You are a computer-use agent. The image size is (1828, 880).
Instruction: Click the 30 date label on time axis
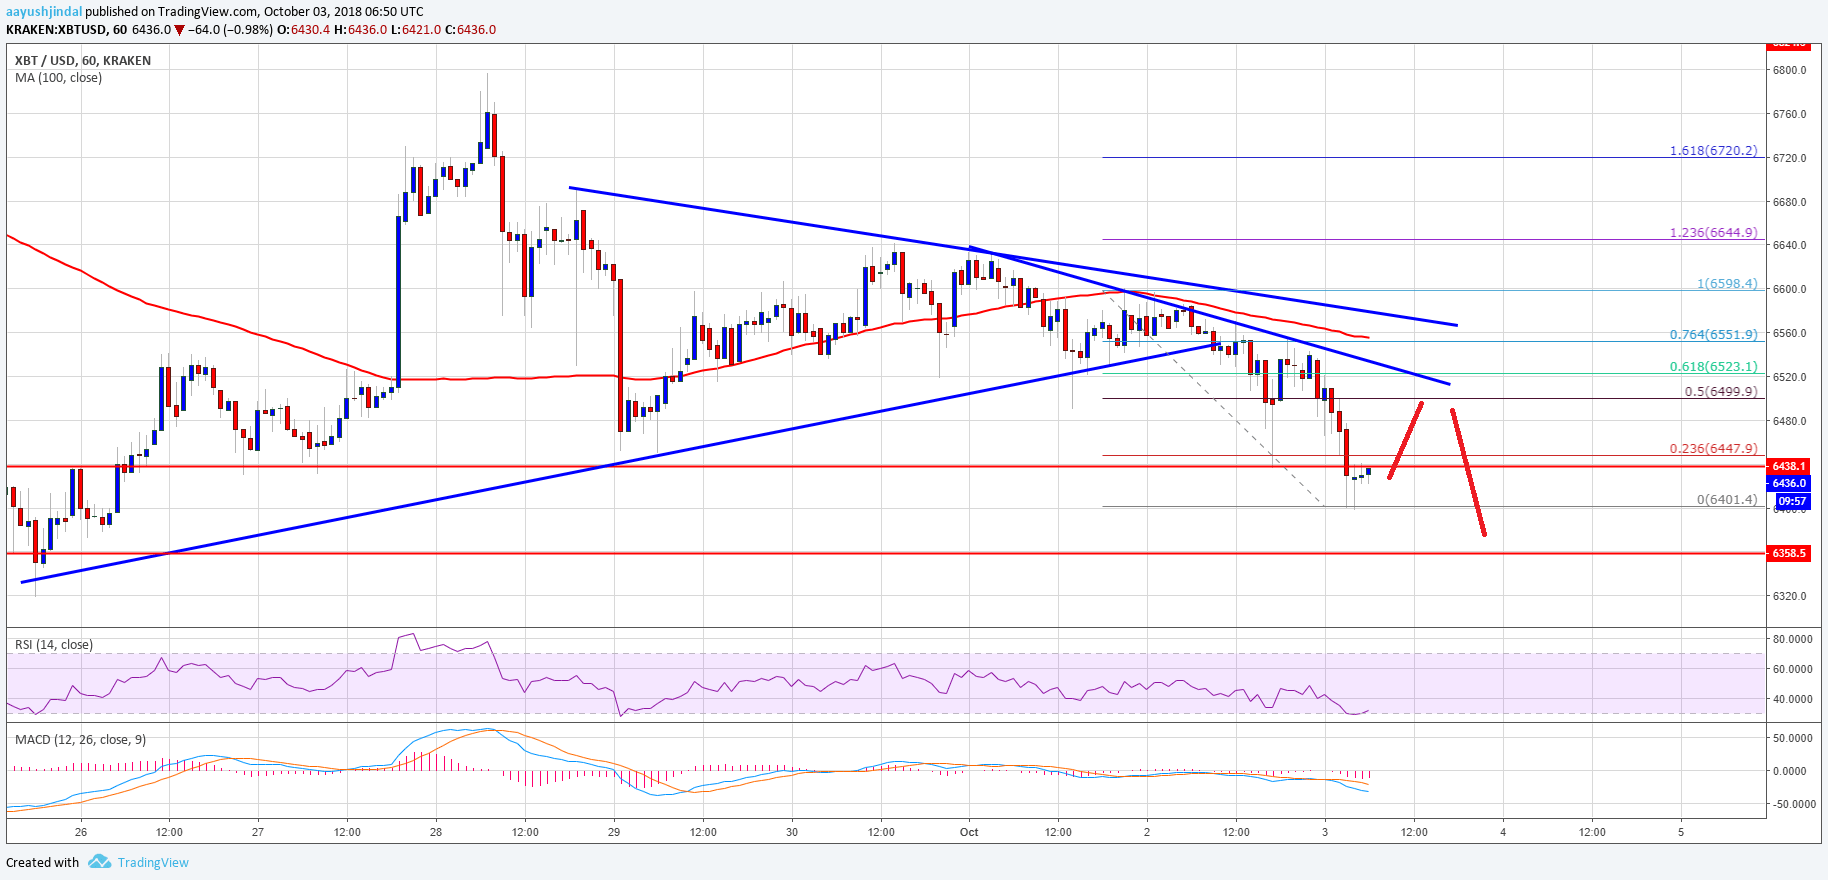click(792, 831)
